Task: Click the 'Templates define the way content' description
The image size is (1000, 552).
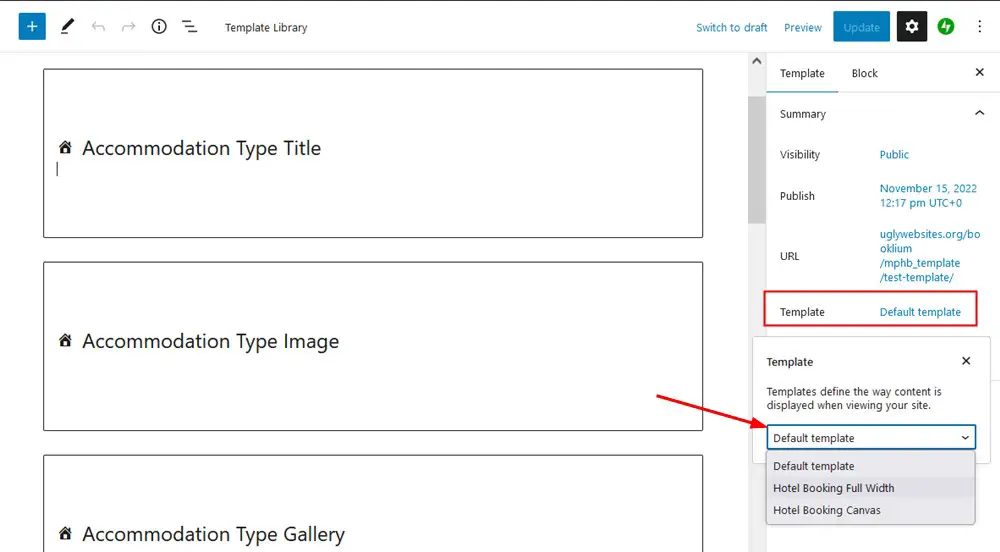Action: 853,398
